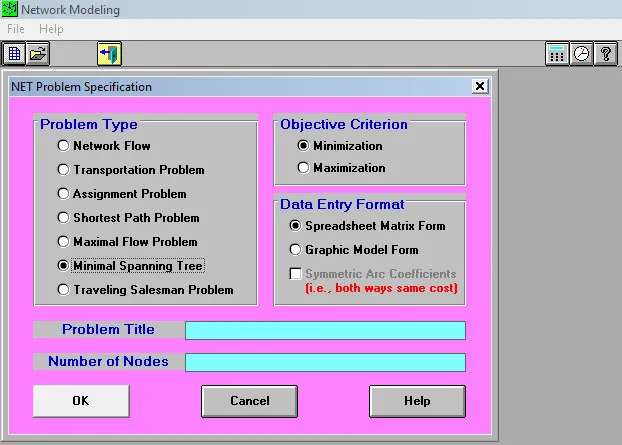The width and height of the screenshot is (622, 445).
Task: Close the NET Problem Specification dialog
Action: coord(480,87)
